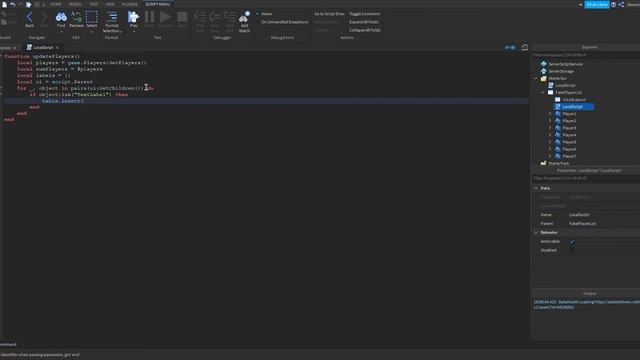Open the Replace tool
This screenshot has height=360, width=640.
tap(76, 17)
